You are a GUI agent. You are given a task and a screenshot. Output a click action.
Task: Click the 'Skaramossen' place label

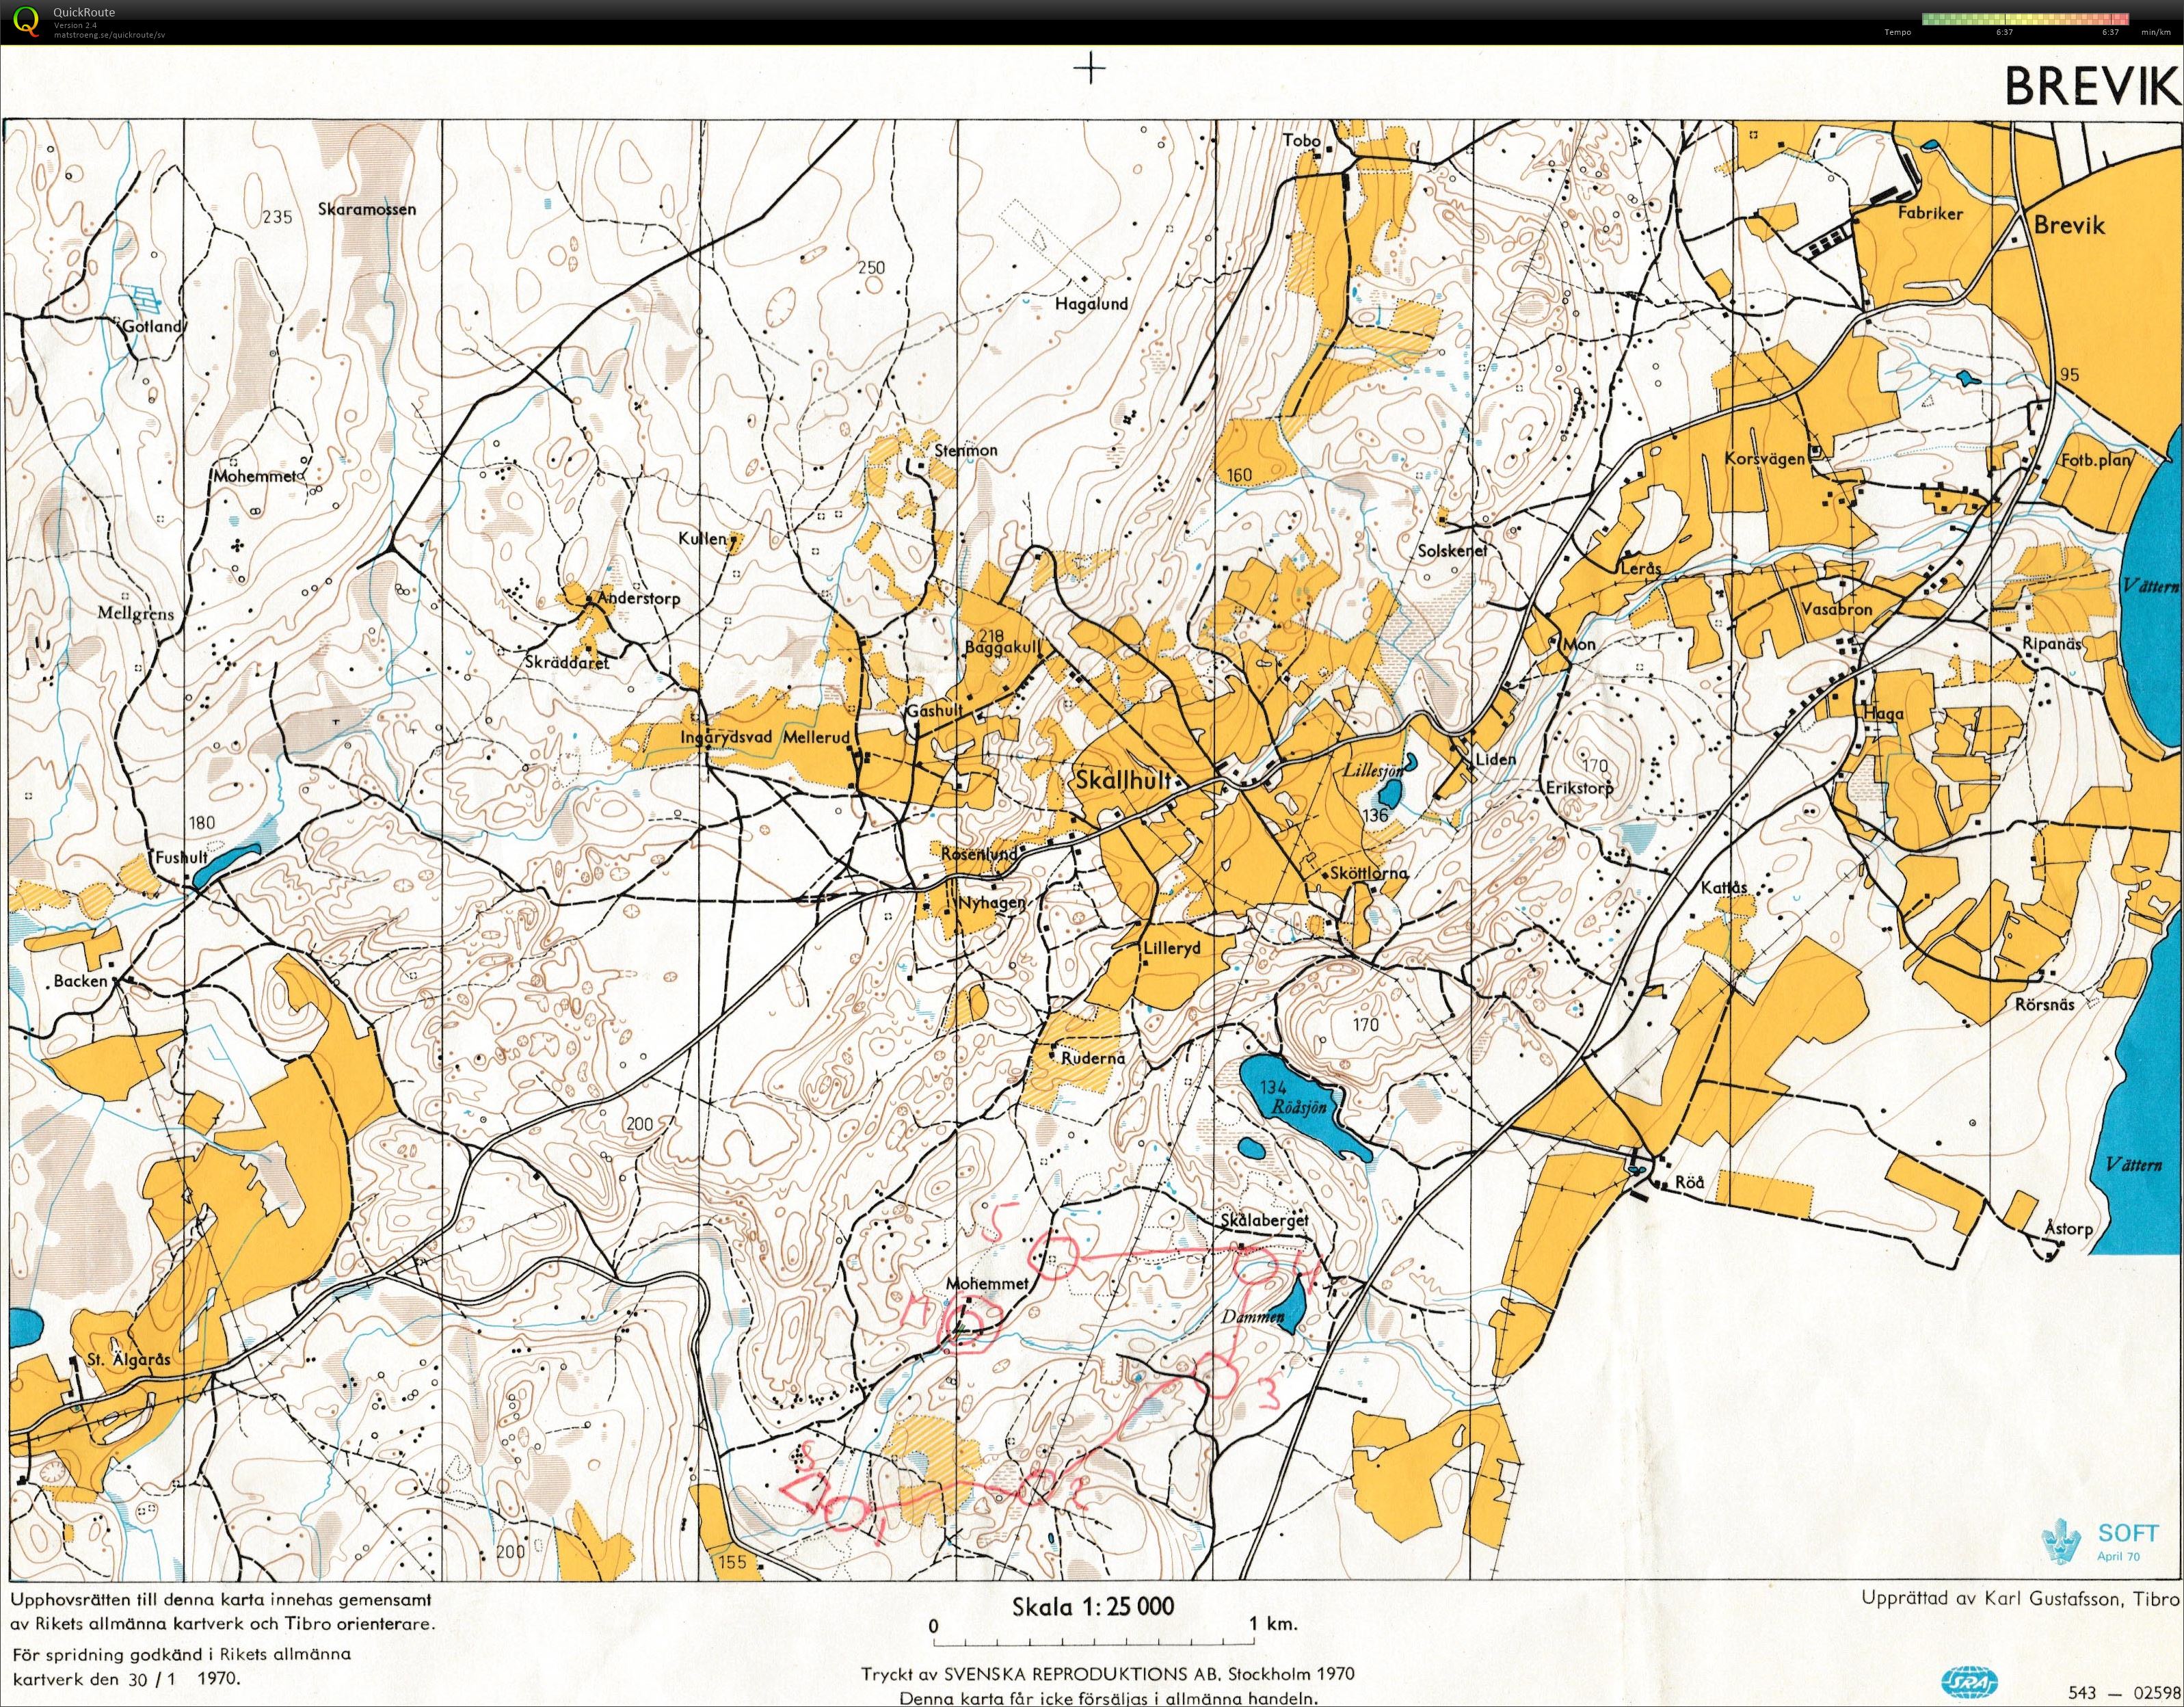point(367,210)
